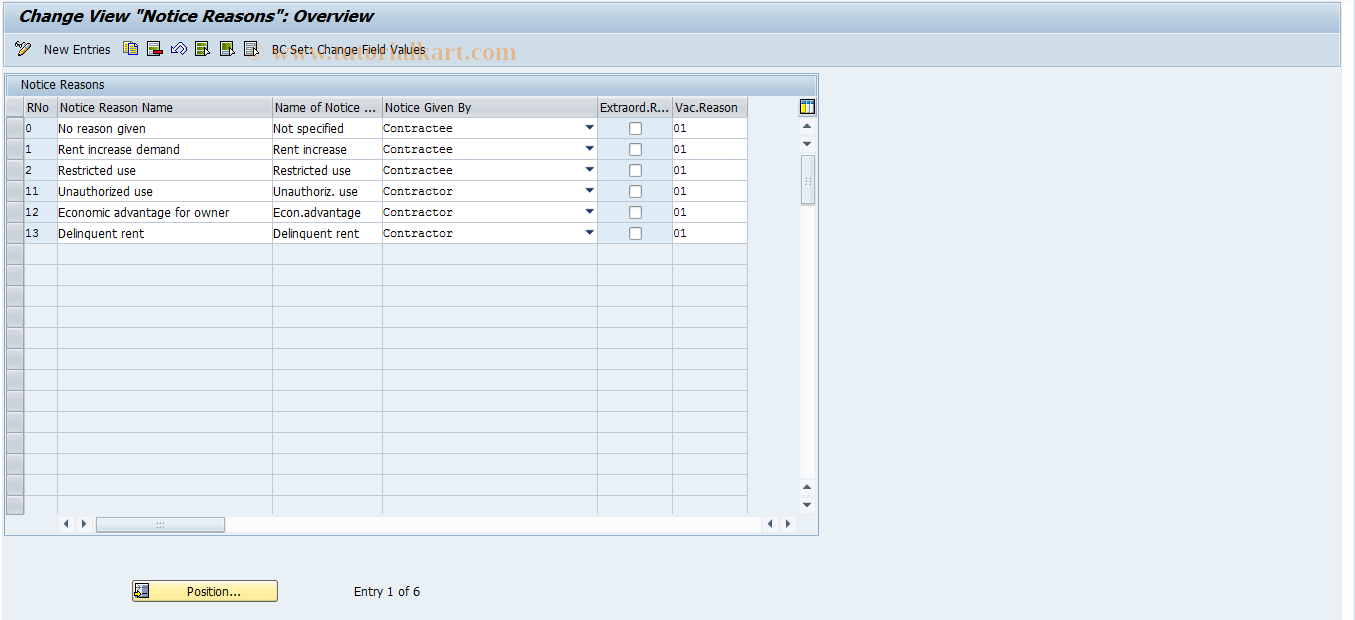
Task: Click 'Economic advantage for owner' cell
Action: (164, 212)
